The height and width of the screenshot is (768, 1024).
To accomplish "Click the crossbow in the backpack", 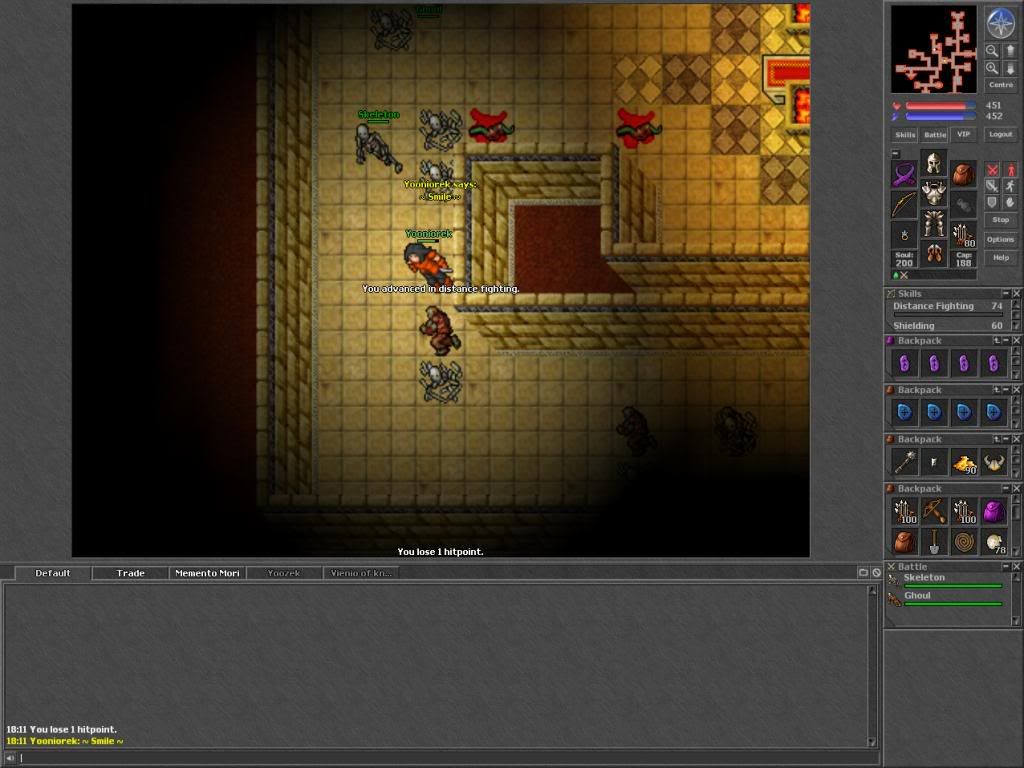I will coord(934,511).
